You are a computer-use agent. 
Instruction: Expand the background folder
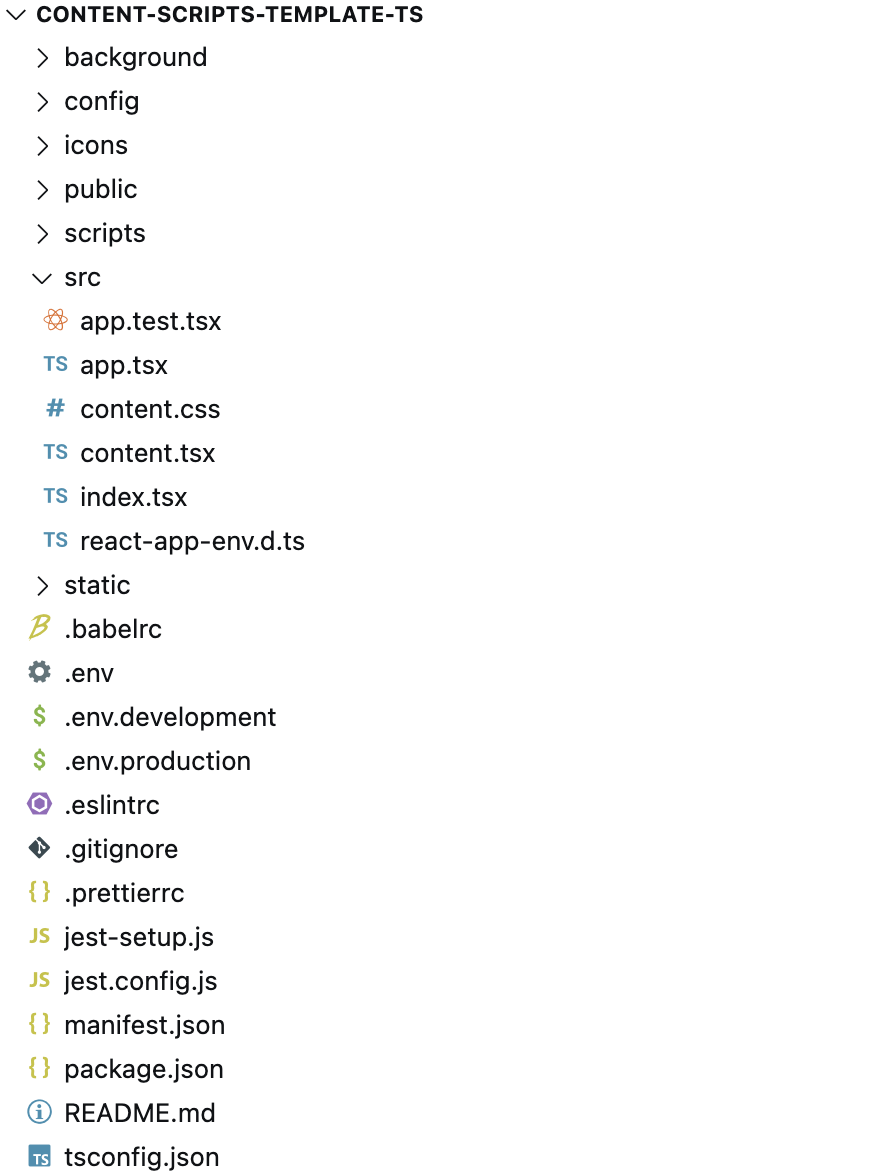tap(42, 58)
